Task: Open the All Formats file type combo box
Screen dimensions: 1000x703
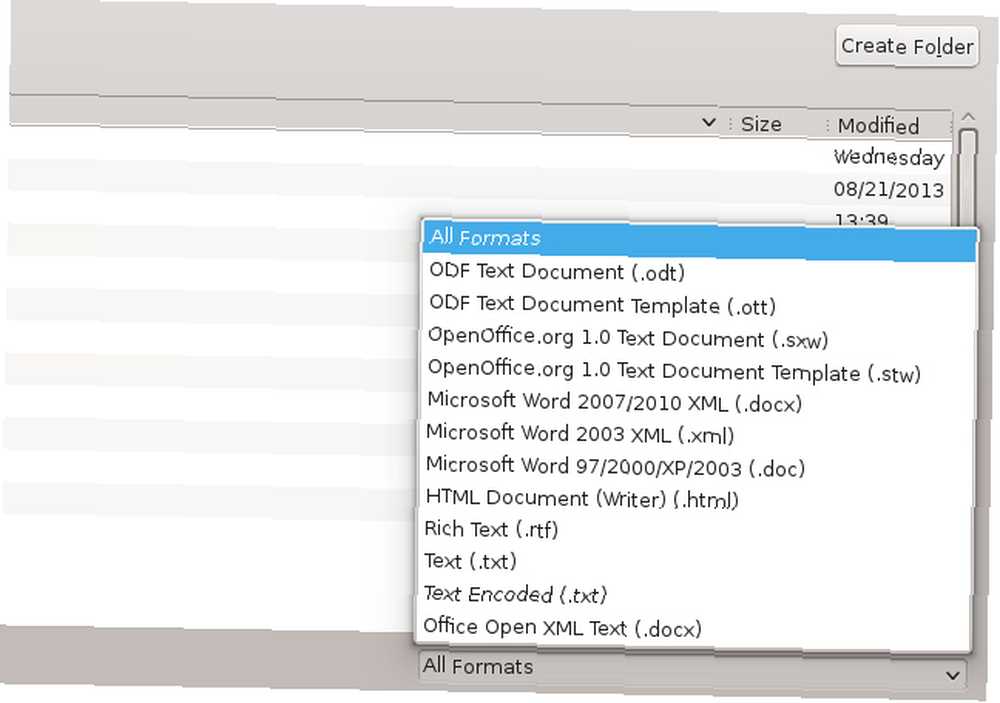Action: [x=692, y=669]
